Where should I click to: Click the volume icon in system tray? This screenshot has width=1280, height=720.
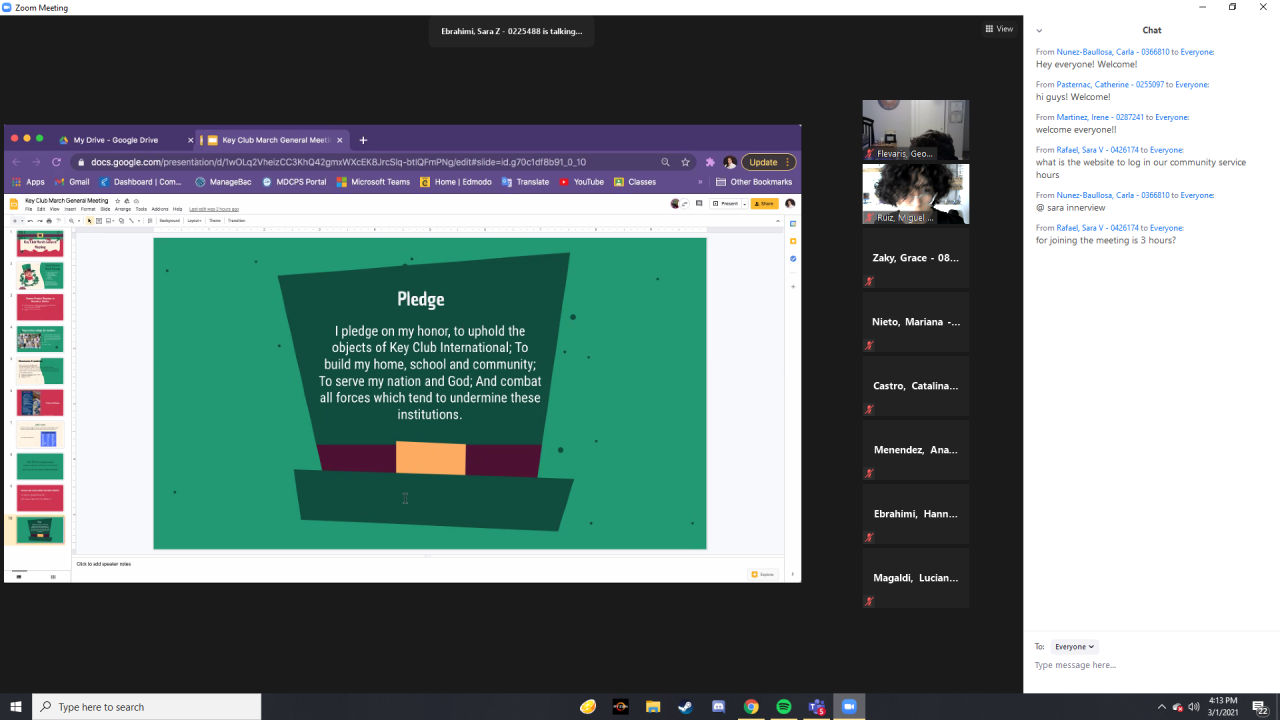pos(1194,707)
